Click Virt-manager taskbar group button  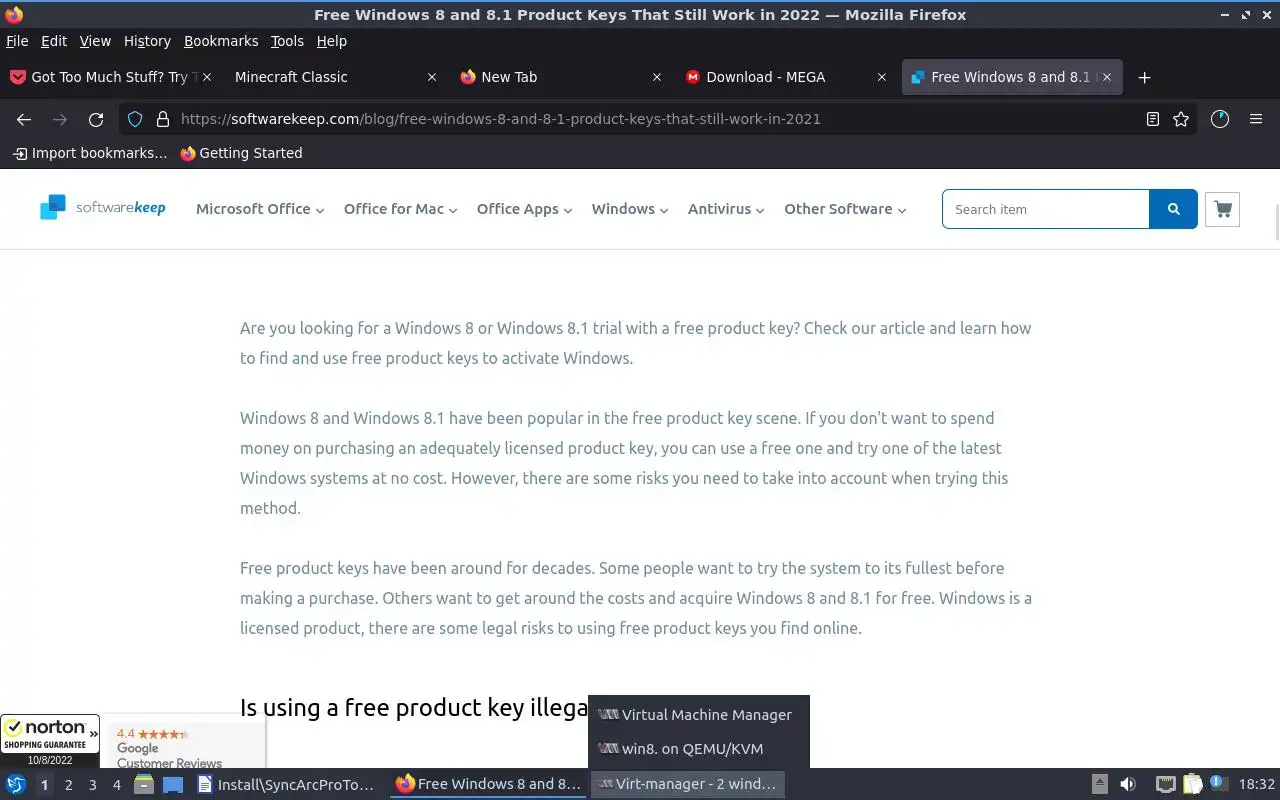pyautogui.click(x=688, y=785)
